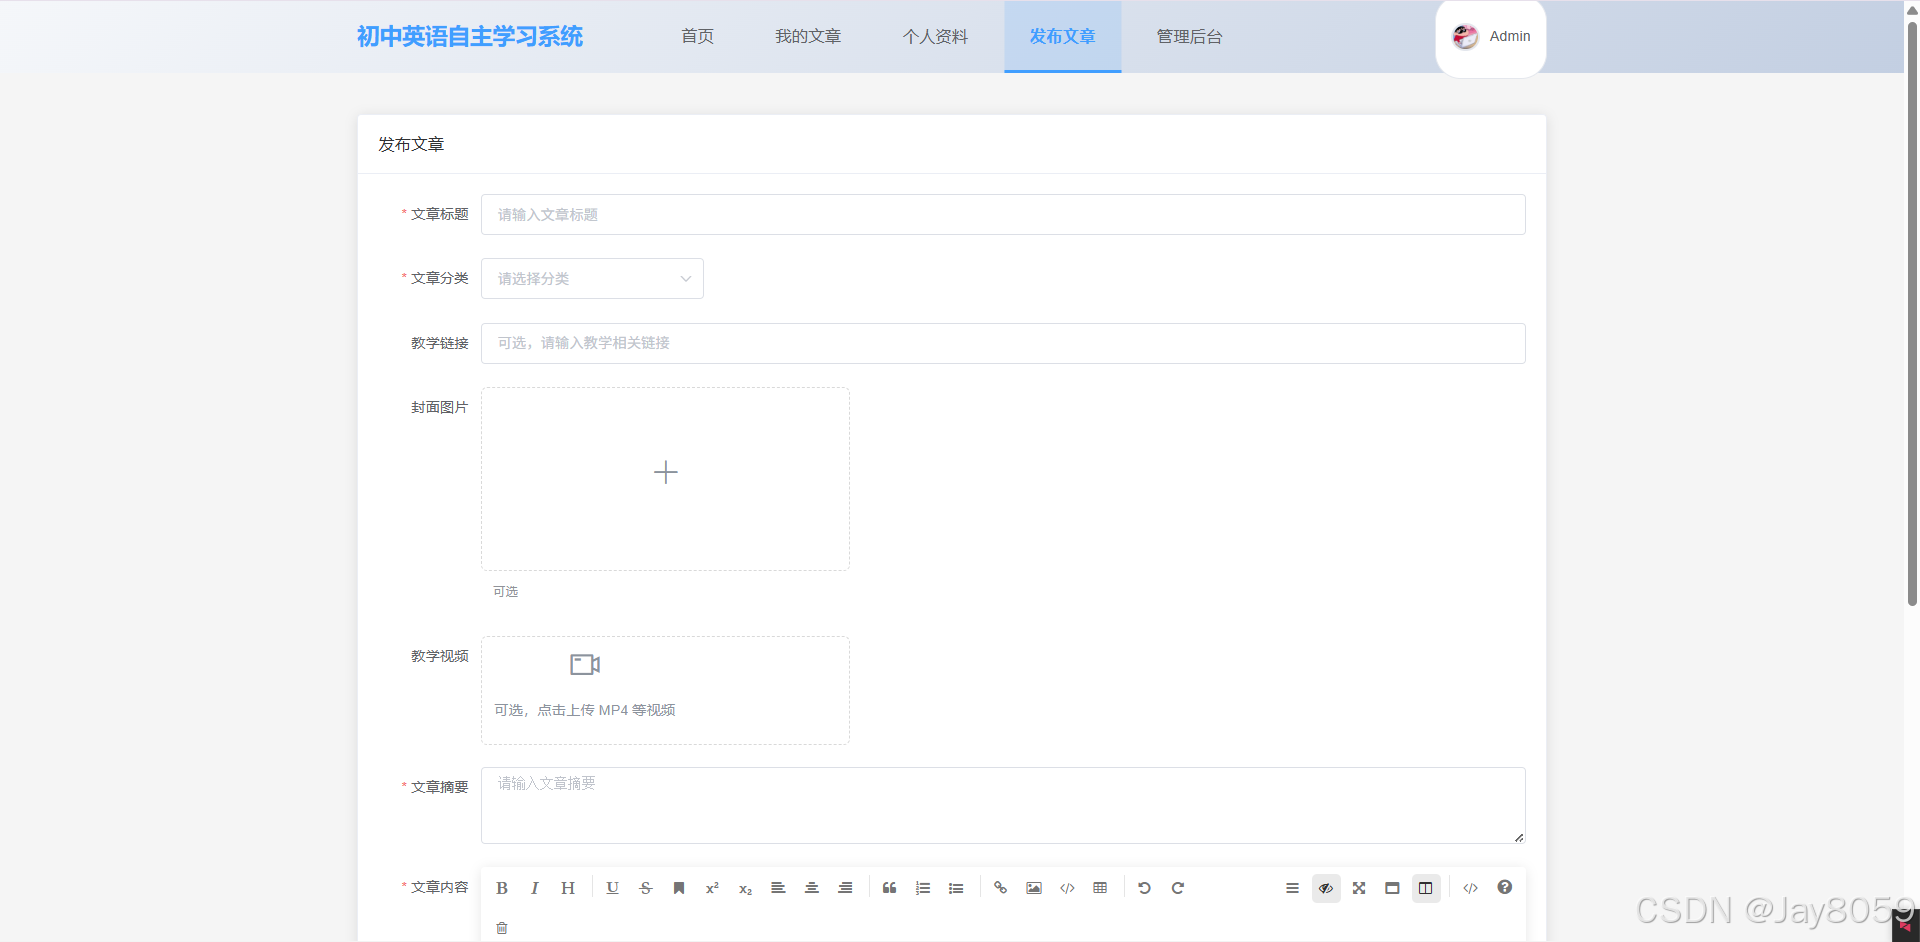This screenshot has height=942, width=1920.
Task: Select the 发布文章 tab
Action: [1063, 37]
